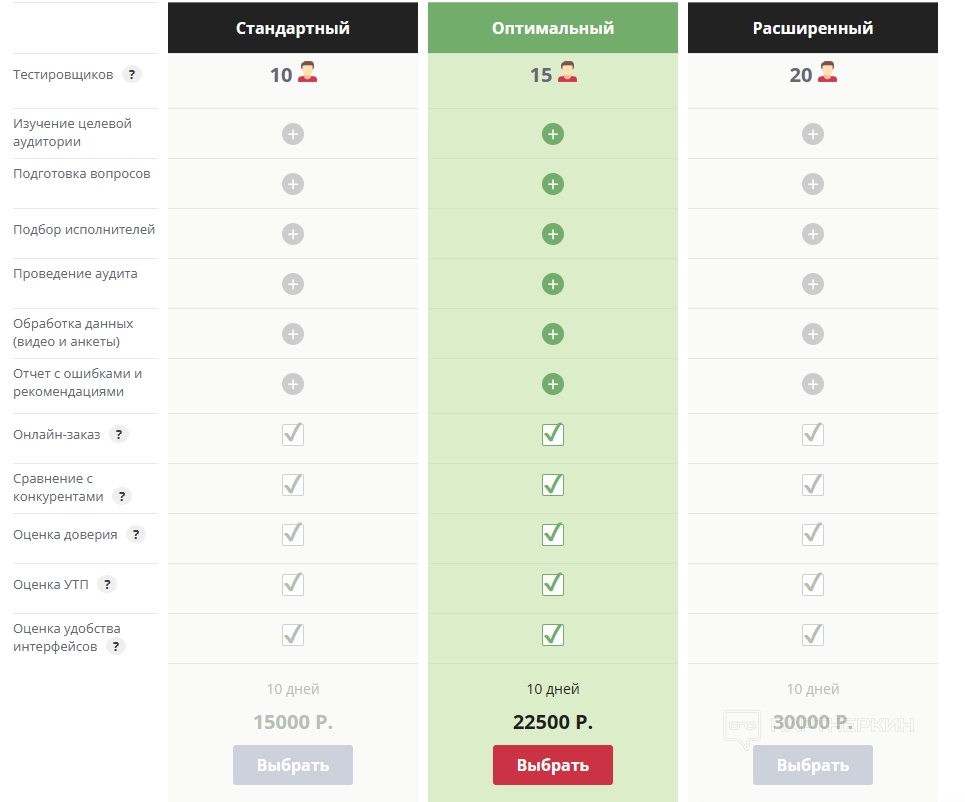Click help icon for Оценка удобства интерфейсов
Image resolution: width=965 pixels, height=802 pixels.
[116, 647]
